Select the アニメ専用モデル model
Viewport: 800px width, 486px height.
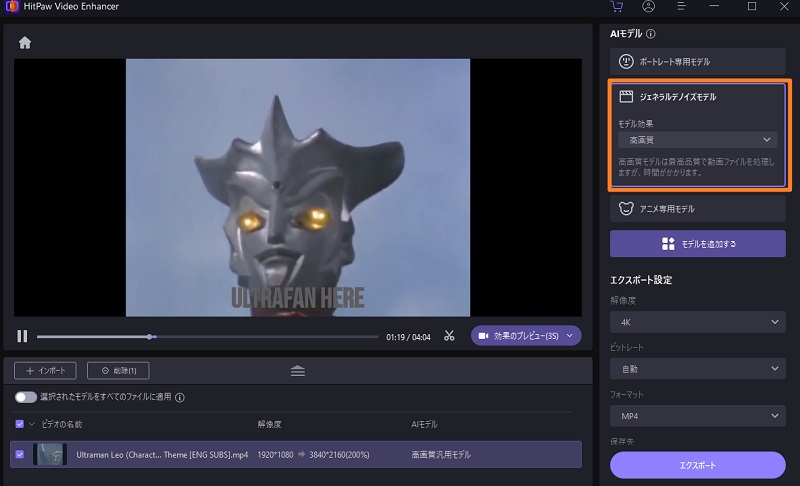[x=697, y=209]
